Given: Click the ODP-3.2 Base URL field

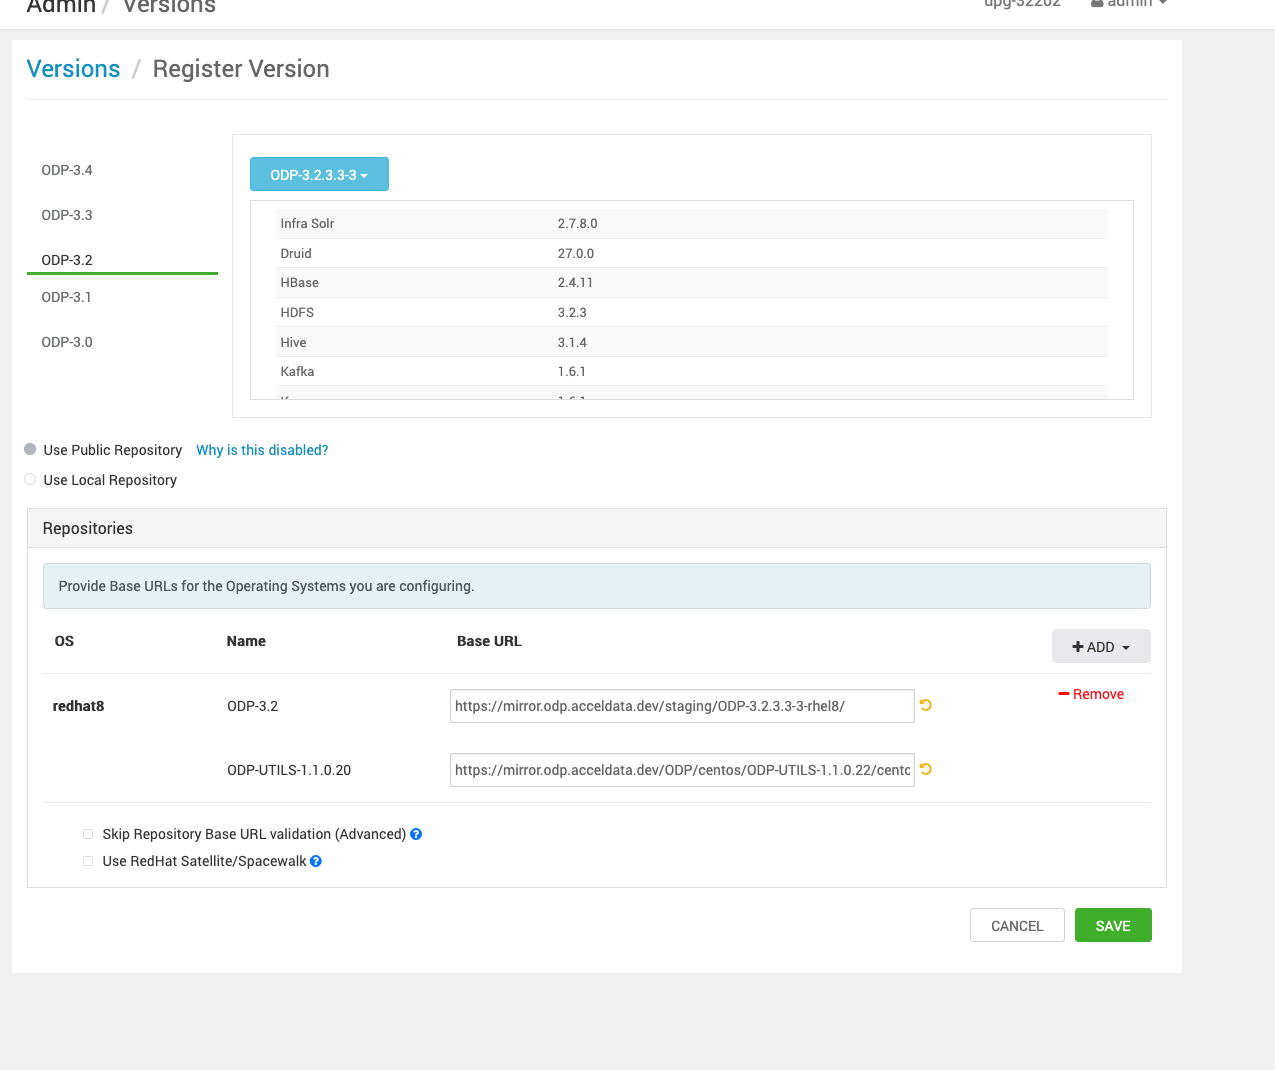Looking at the screenshot, I should coord(681,706).
